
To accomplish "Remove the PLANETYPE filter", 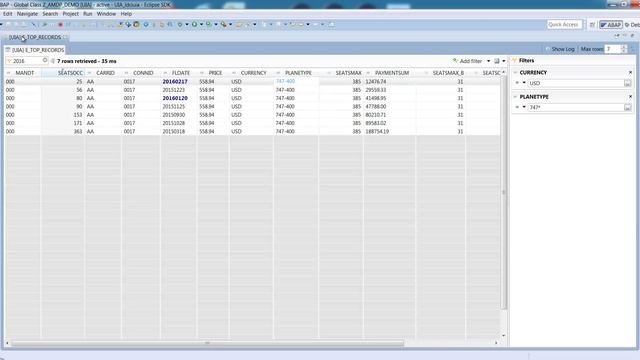I will click(630, 97).
